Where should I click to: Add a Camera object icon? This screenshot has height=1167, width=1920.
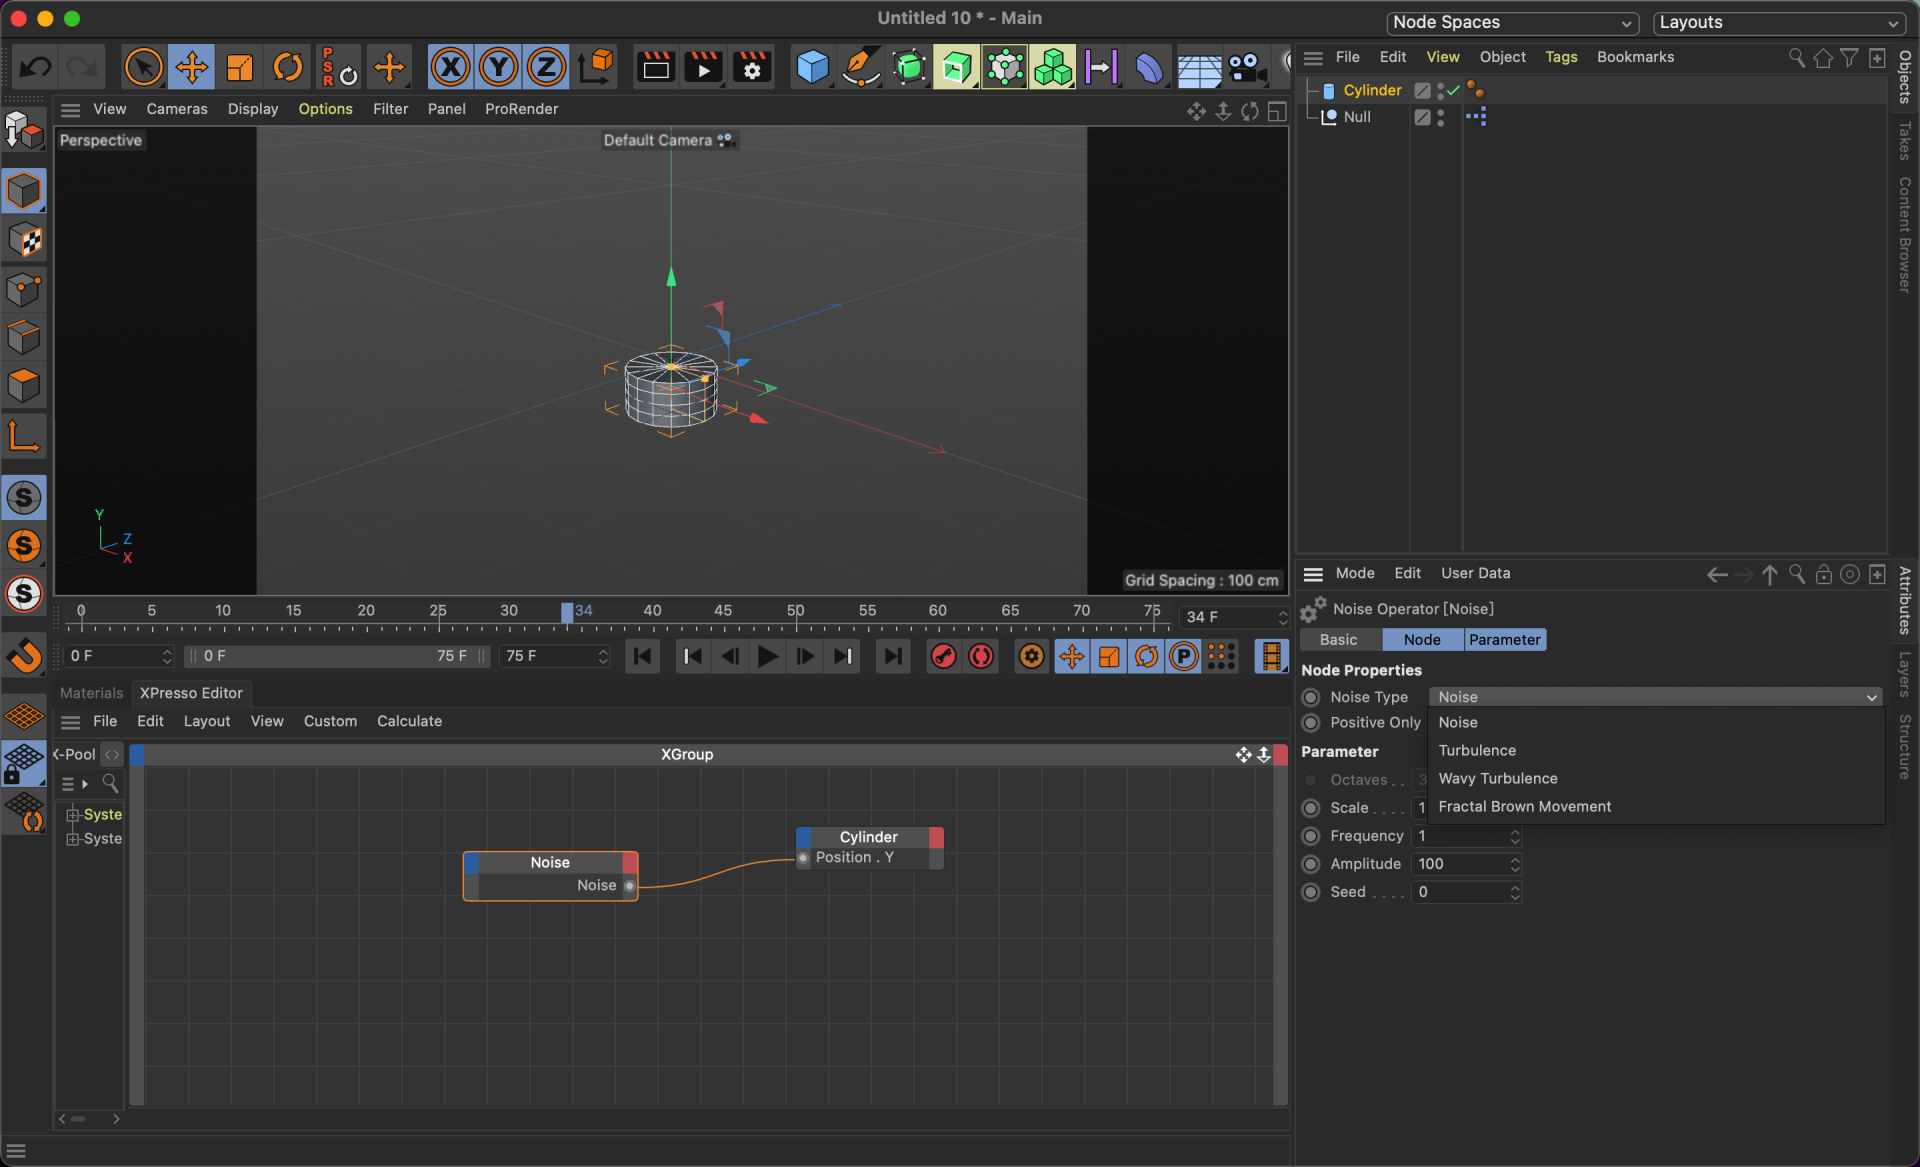(1246, 67)
